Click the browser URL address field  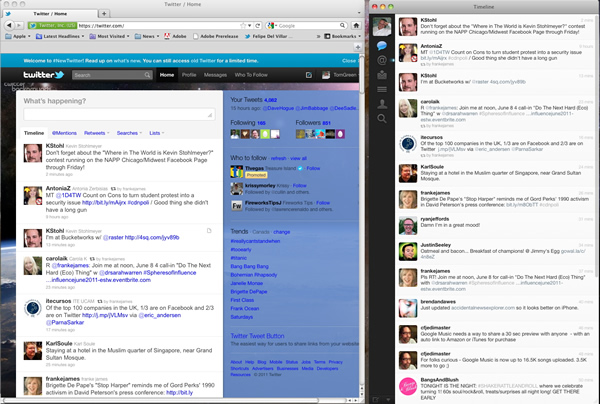(x=158, y=26)
